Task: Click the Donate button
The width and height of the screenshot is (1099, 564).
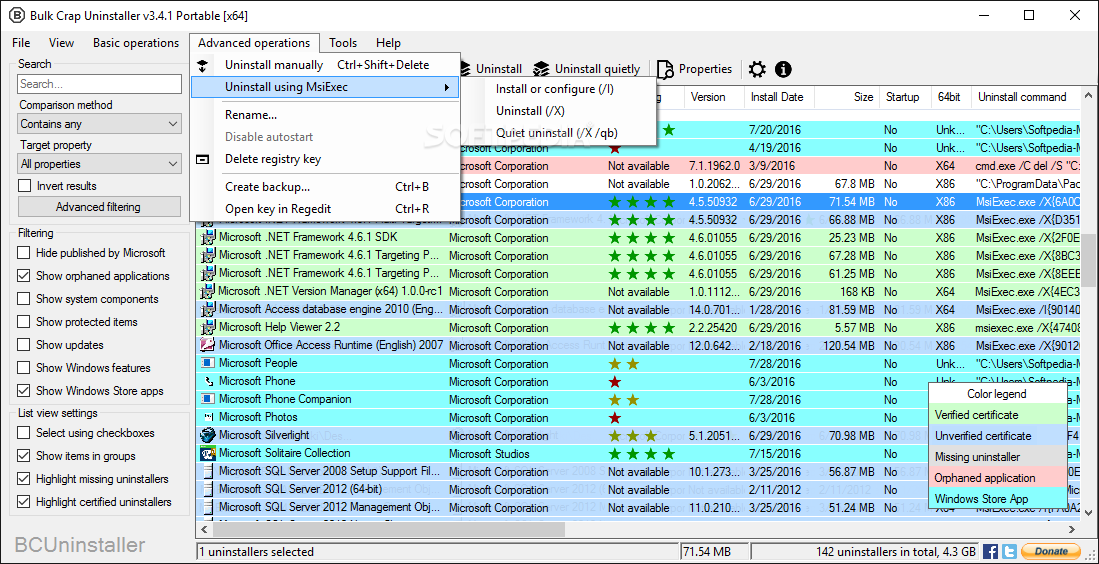Action: point(1051,551)
